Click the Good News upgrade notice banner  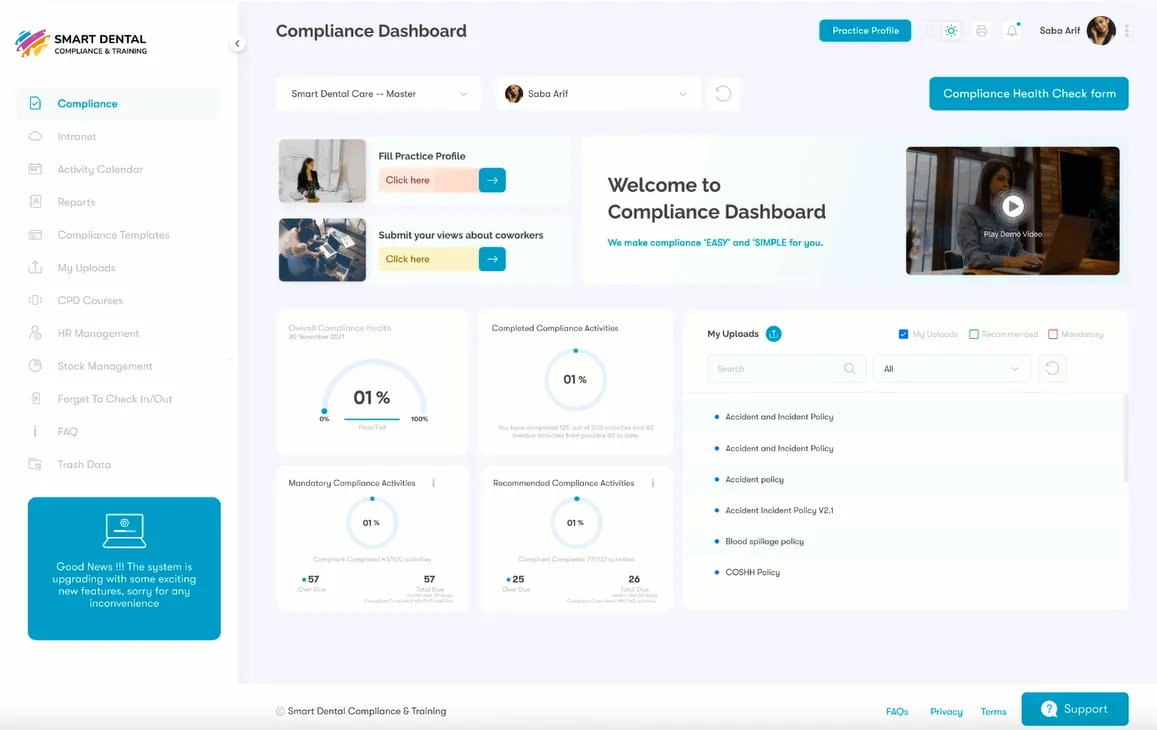coord(124,568)
